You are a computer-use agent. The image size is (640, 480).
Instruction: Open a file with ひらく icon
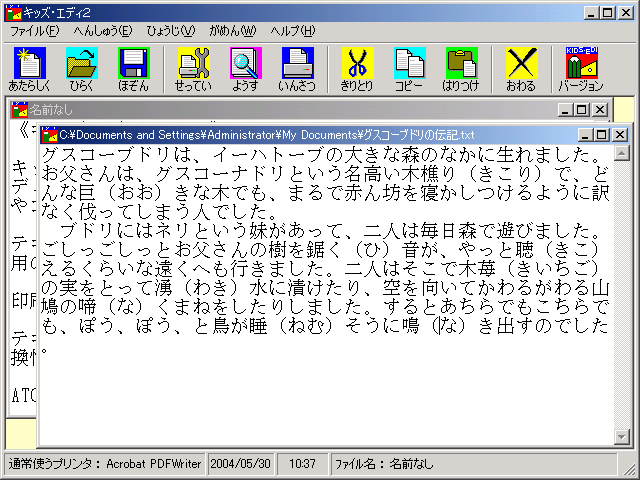pyautogui.click(x=82, y=69)
